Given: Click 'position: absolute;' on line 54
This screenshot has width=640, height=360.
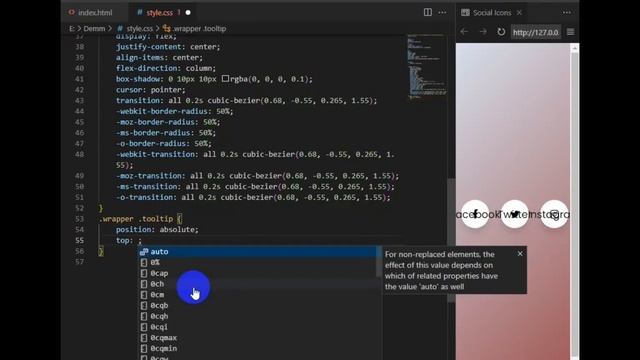Looking at the screenshot, I should pos(157,229).
